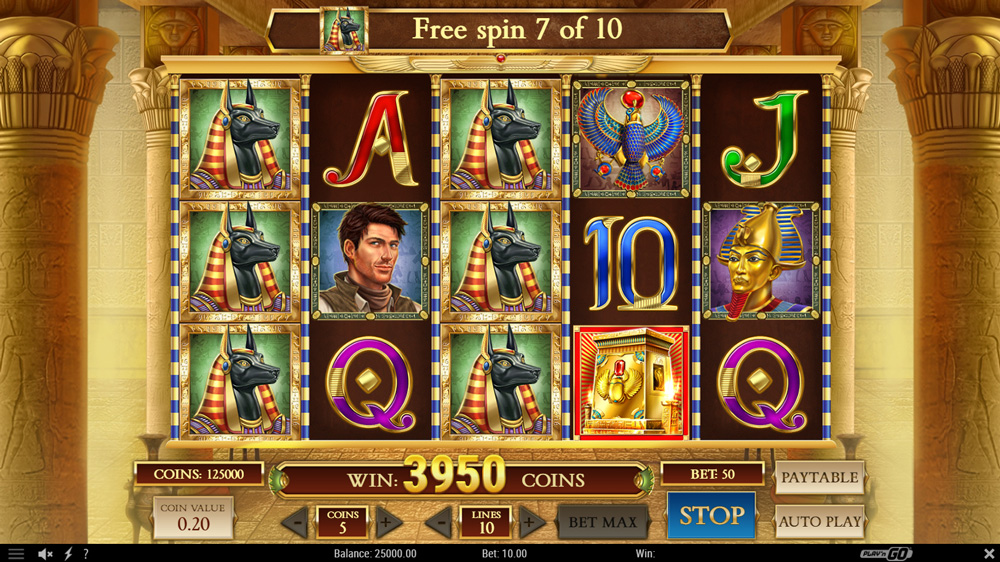Change the COIN VALUE 0.20 box
Viewport: 1000px width, 562px height.
(193, 518)
